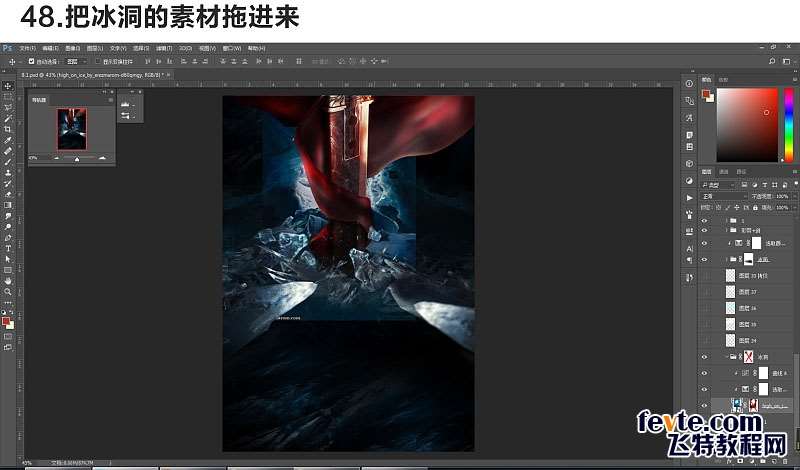Select the Eyedropper tool
Screen dimensions: 800x470
coord(8,140)
